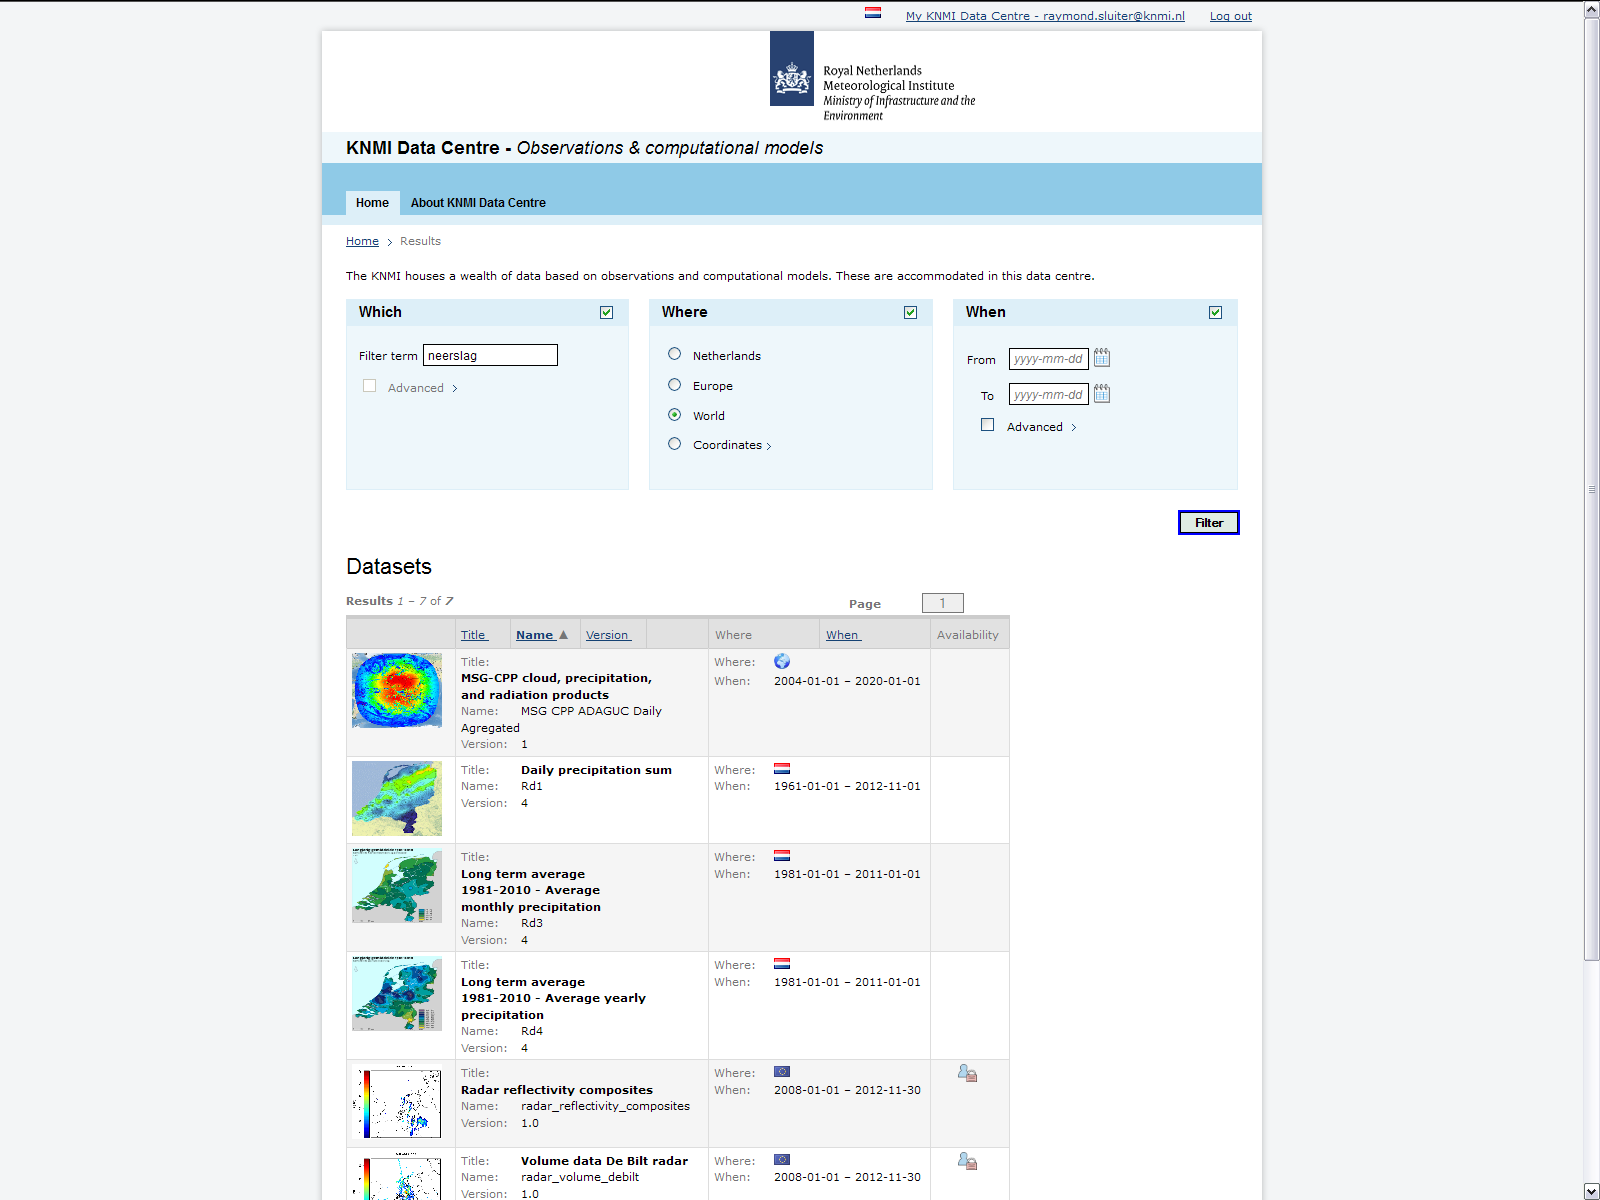
Task: Enable the Advanced checkbox under When
Action: tap(988, 425)
